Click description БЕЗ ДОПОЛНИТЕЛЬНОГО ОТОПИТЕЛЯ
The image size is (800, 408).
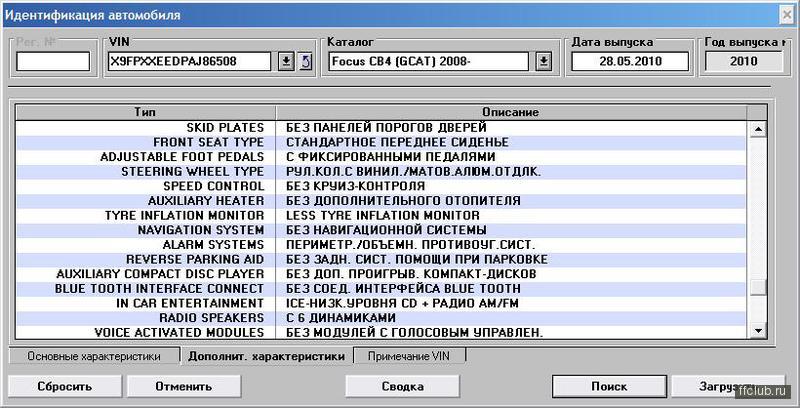tap(404, 201)
